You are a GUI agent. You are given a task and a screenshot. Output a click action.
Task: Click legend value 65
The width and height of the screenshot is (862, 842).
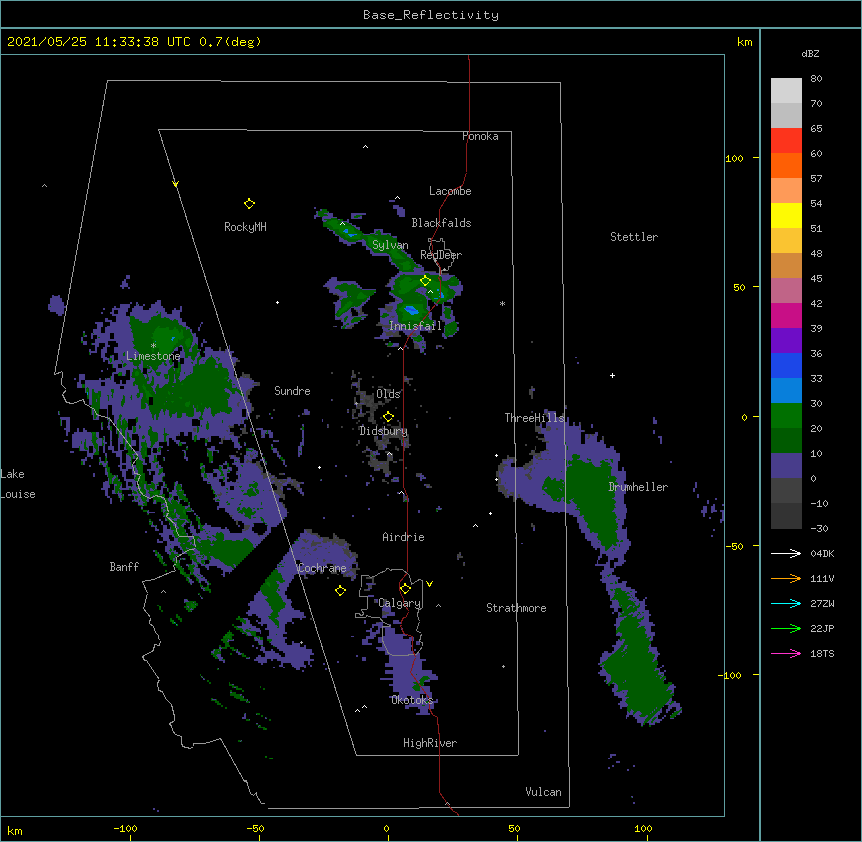(816, 129)
